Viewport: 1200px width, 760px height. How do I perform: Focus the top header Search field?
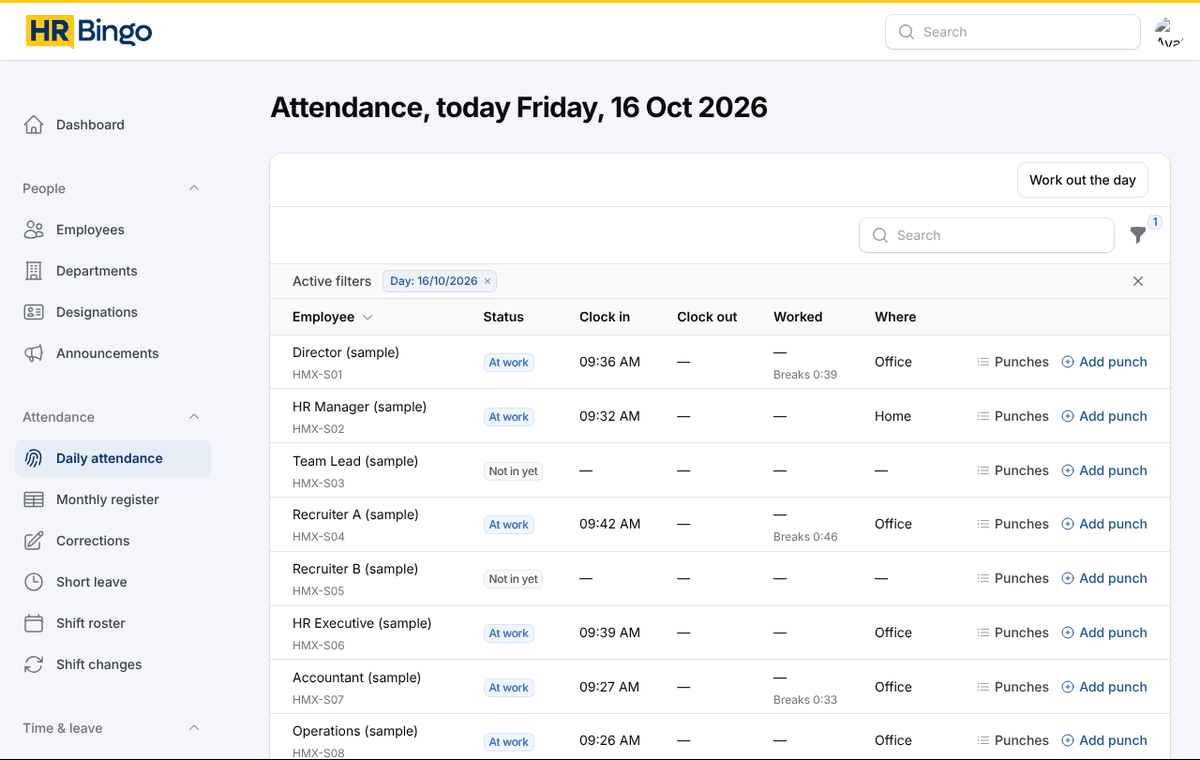coord(1013,32)
